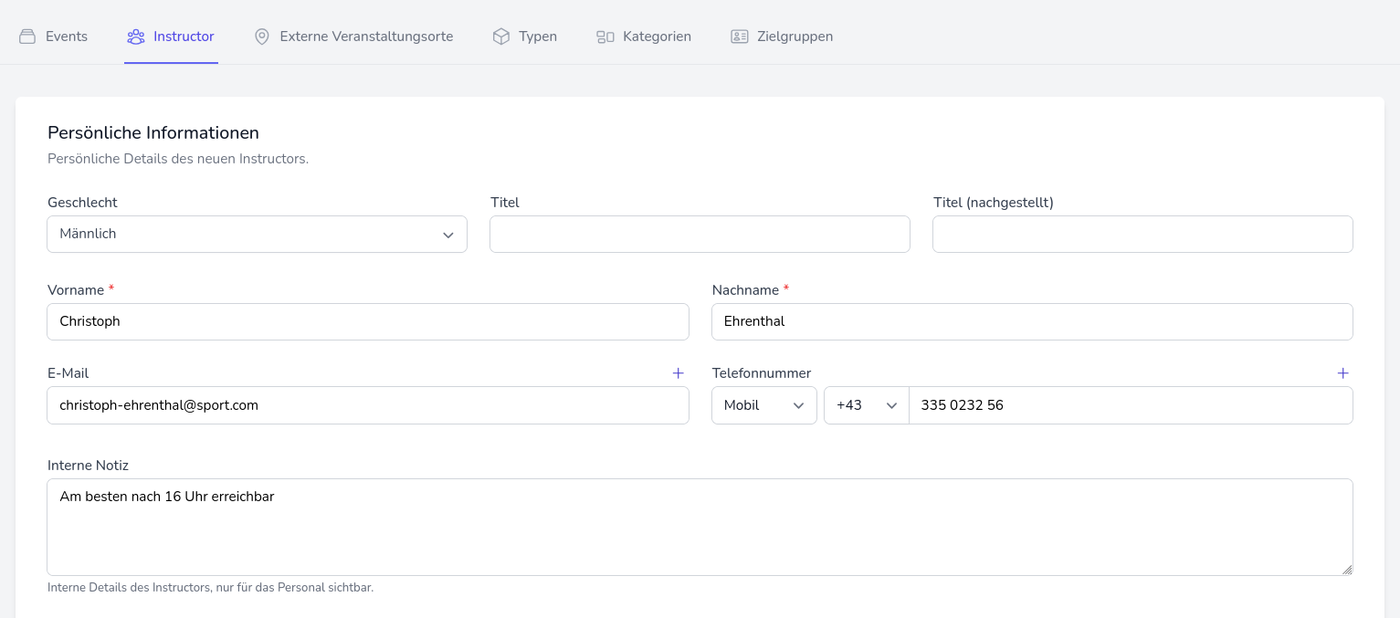Add another Telefonnummer with plus icon

1342,373
